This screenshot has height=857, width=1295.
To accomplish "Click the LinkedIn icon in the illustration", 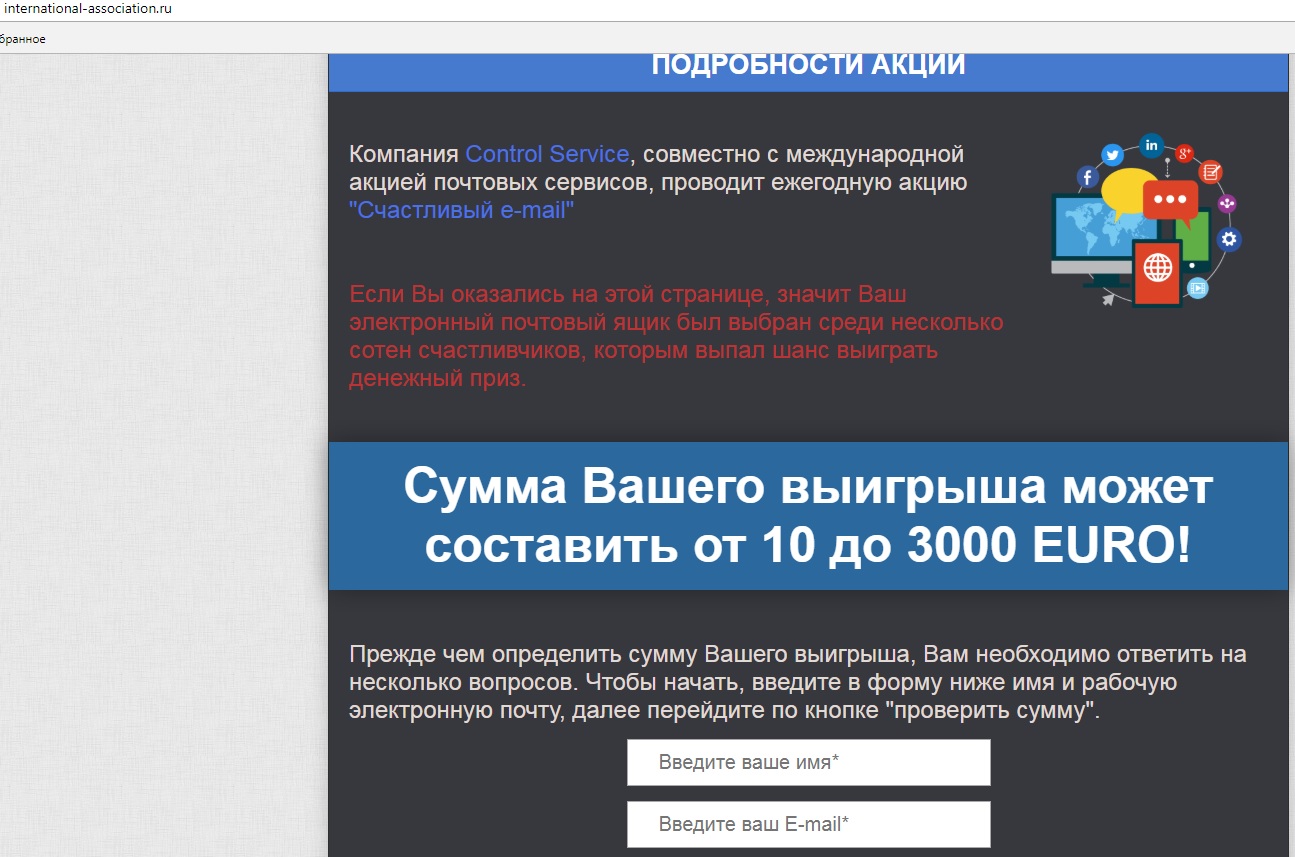I will click(x=1151, y=145).
